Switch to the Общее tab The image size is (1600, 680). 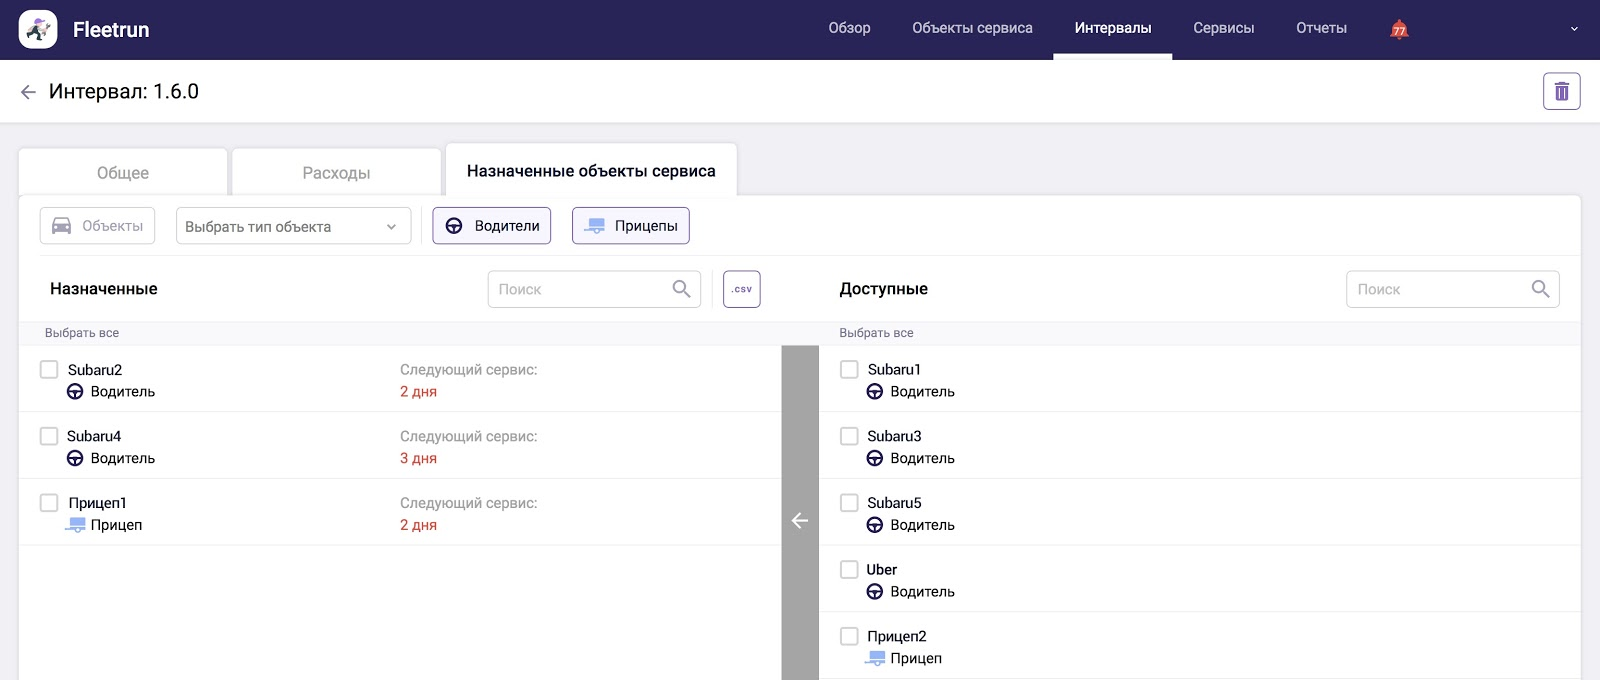click(x=123, y=173)
